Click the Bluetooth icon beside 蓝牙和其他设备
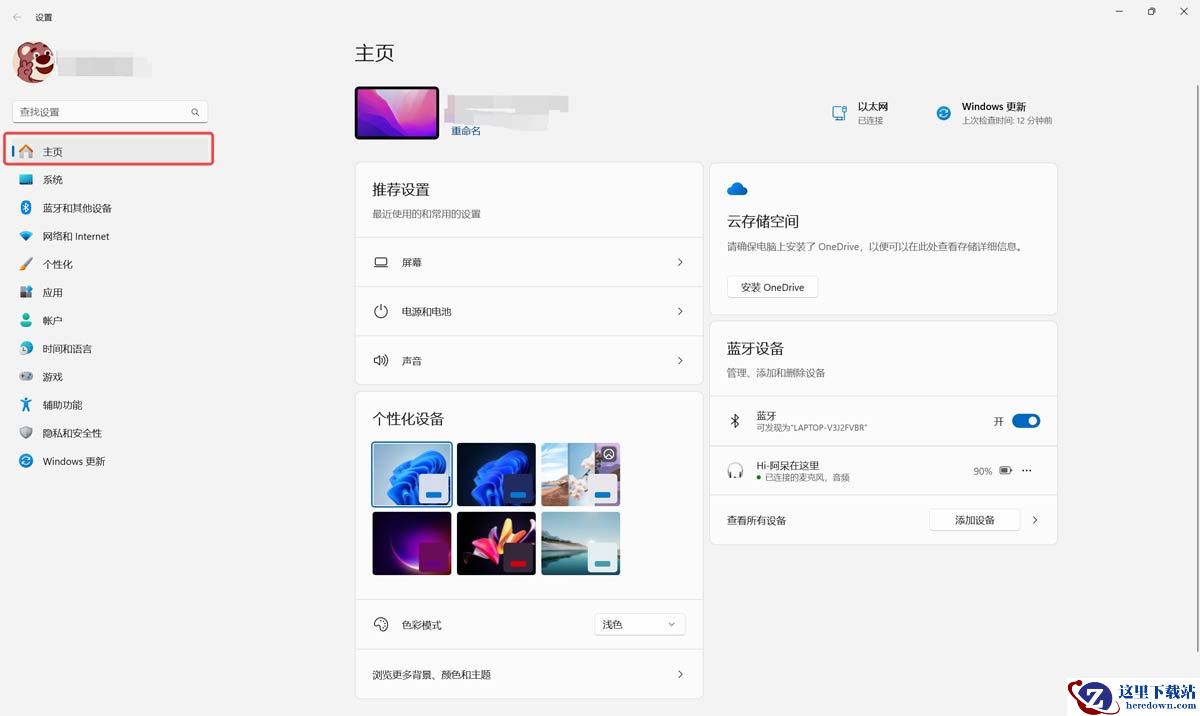 [x=26, y=208]
